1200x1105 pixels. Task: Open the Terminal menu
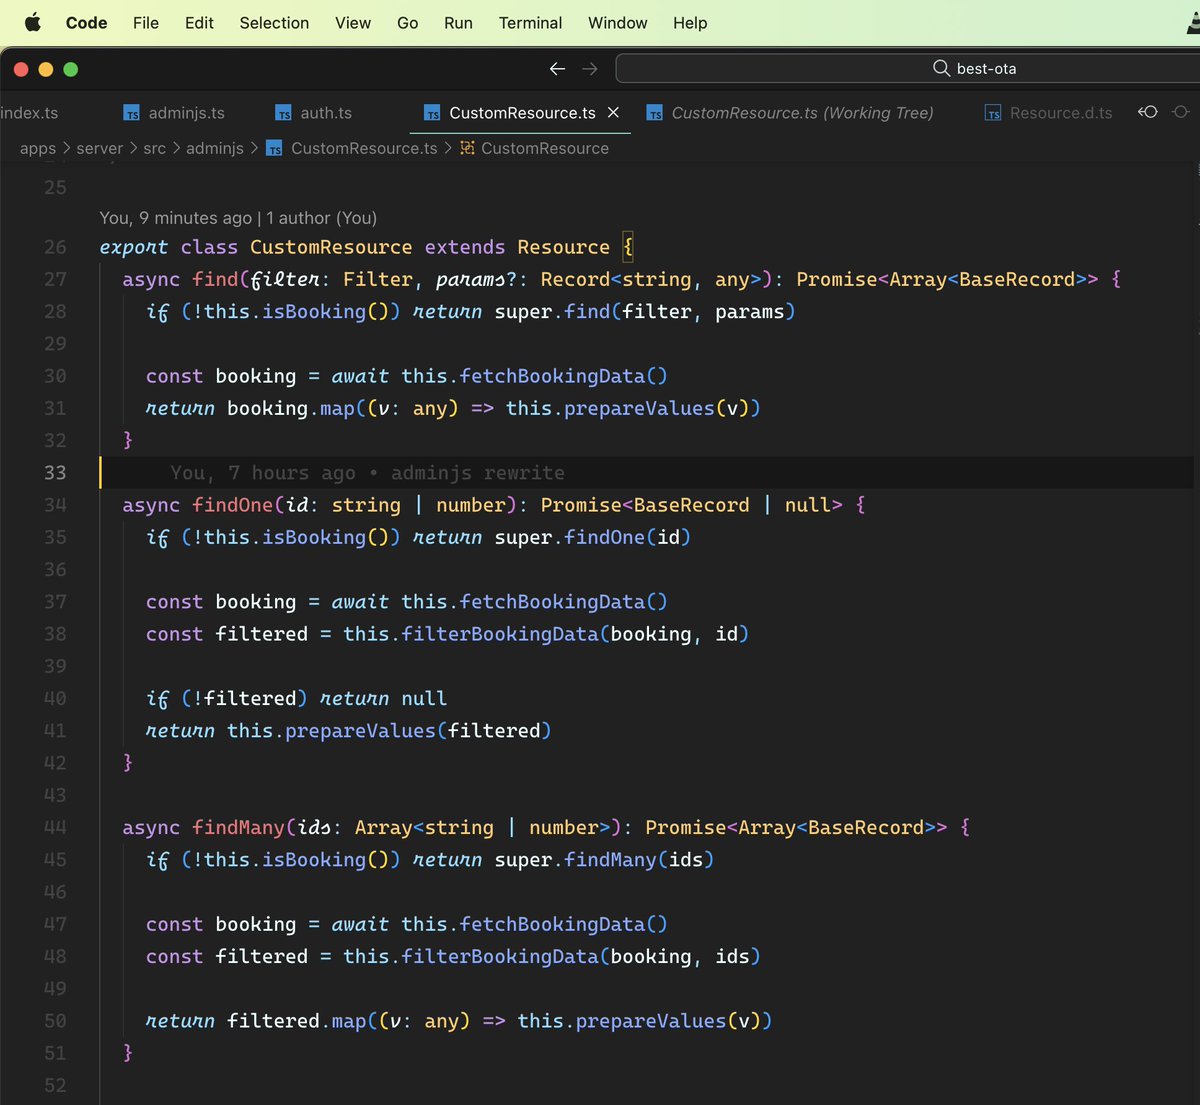point(530,23)
